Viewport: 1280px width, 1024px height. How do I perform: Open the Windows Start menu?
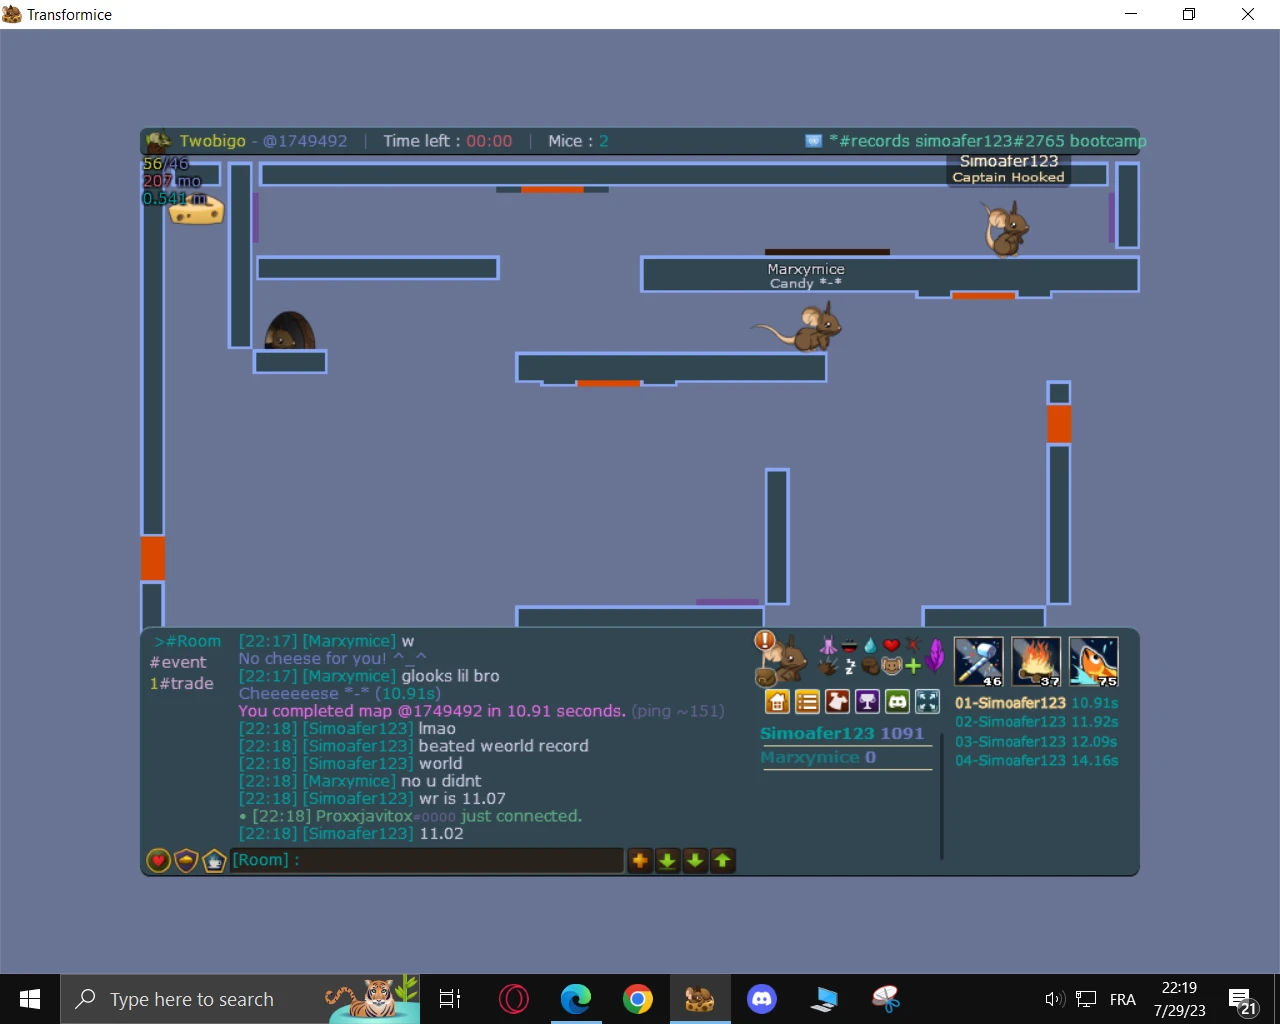point(30,999)
